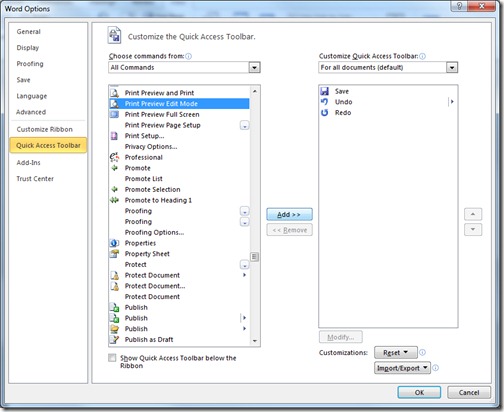The image size is (504, 412).
Task: Open the Save options page in the sidebar
Action: (23, 80)
